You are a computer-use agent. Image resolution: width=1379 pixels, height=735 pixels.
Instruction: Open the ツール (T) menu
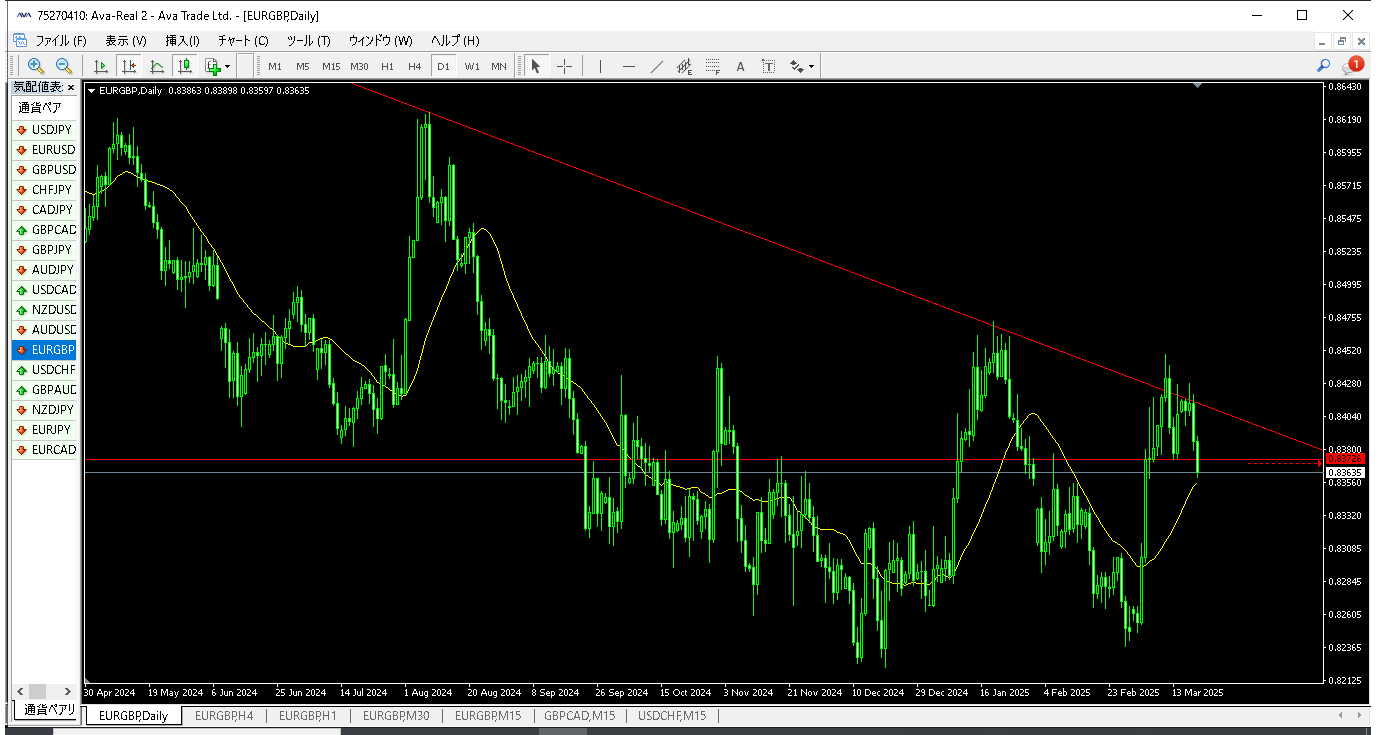[308, 41]
